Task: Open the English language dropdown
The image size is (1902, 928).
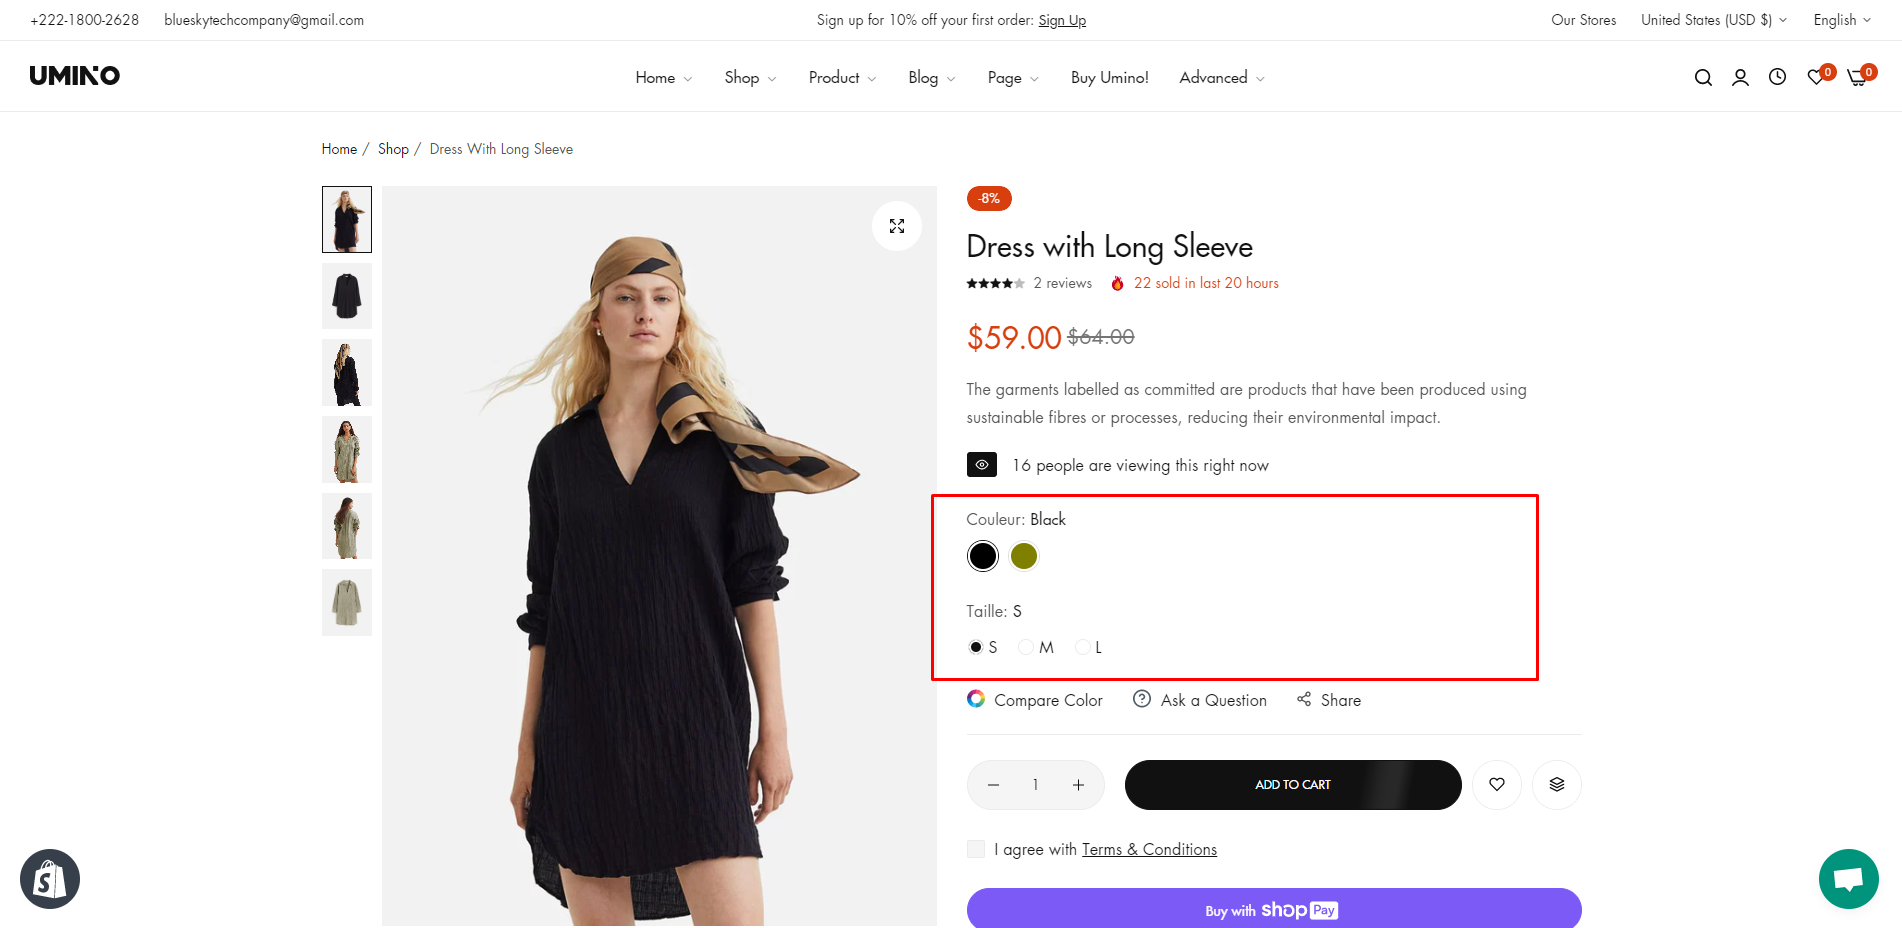Action: point(1841,20)
